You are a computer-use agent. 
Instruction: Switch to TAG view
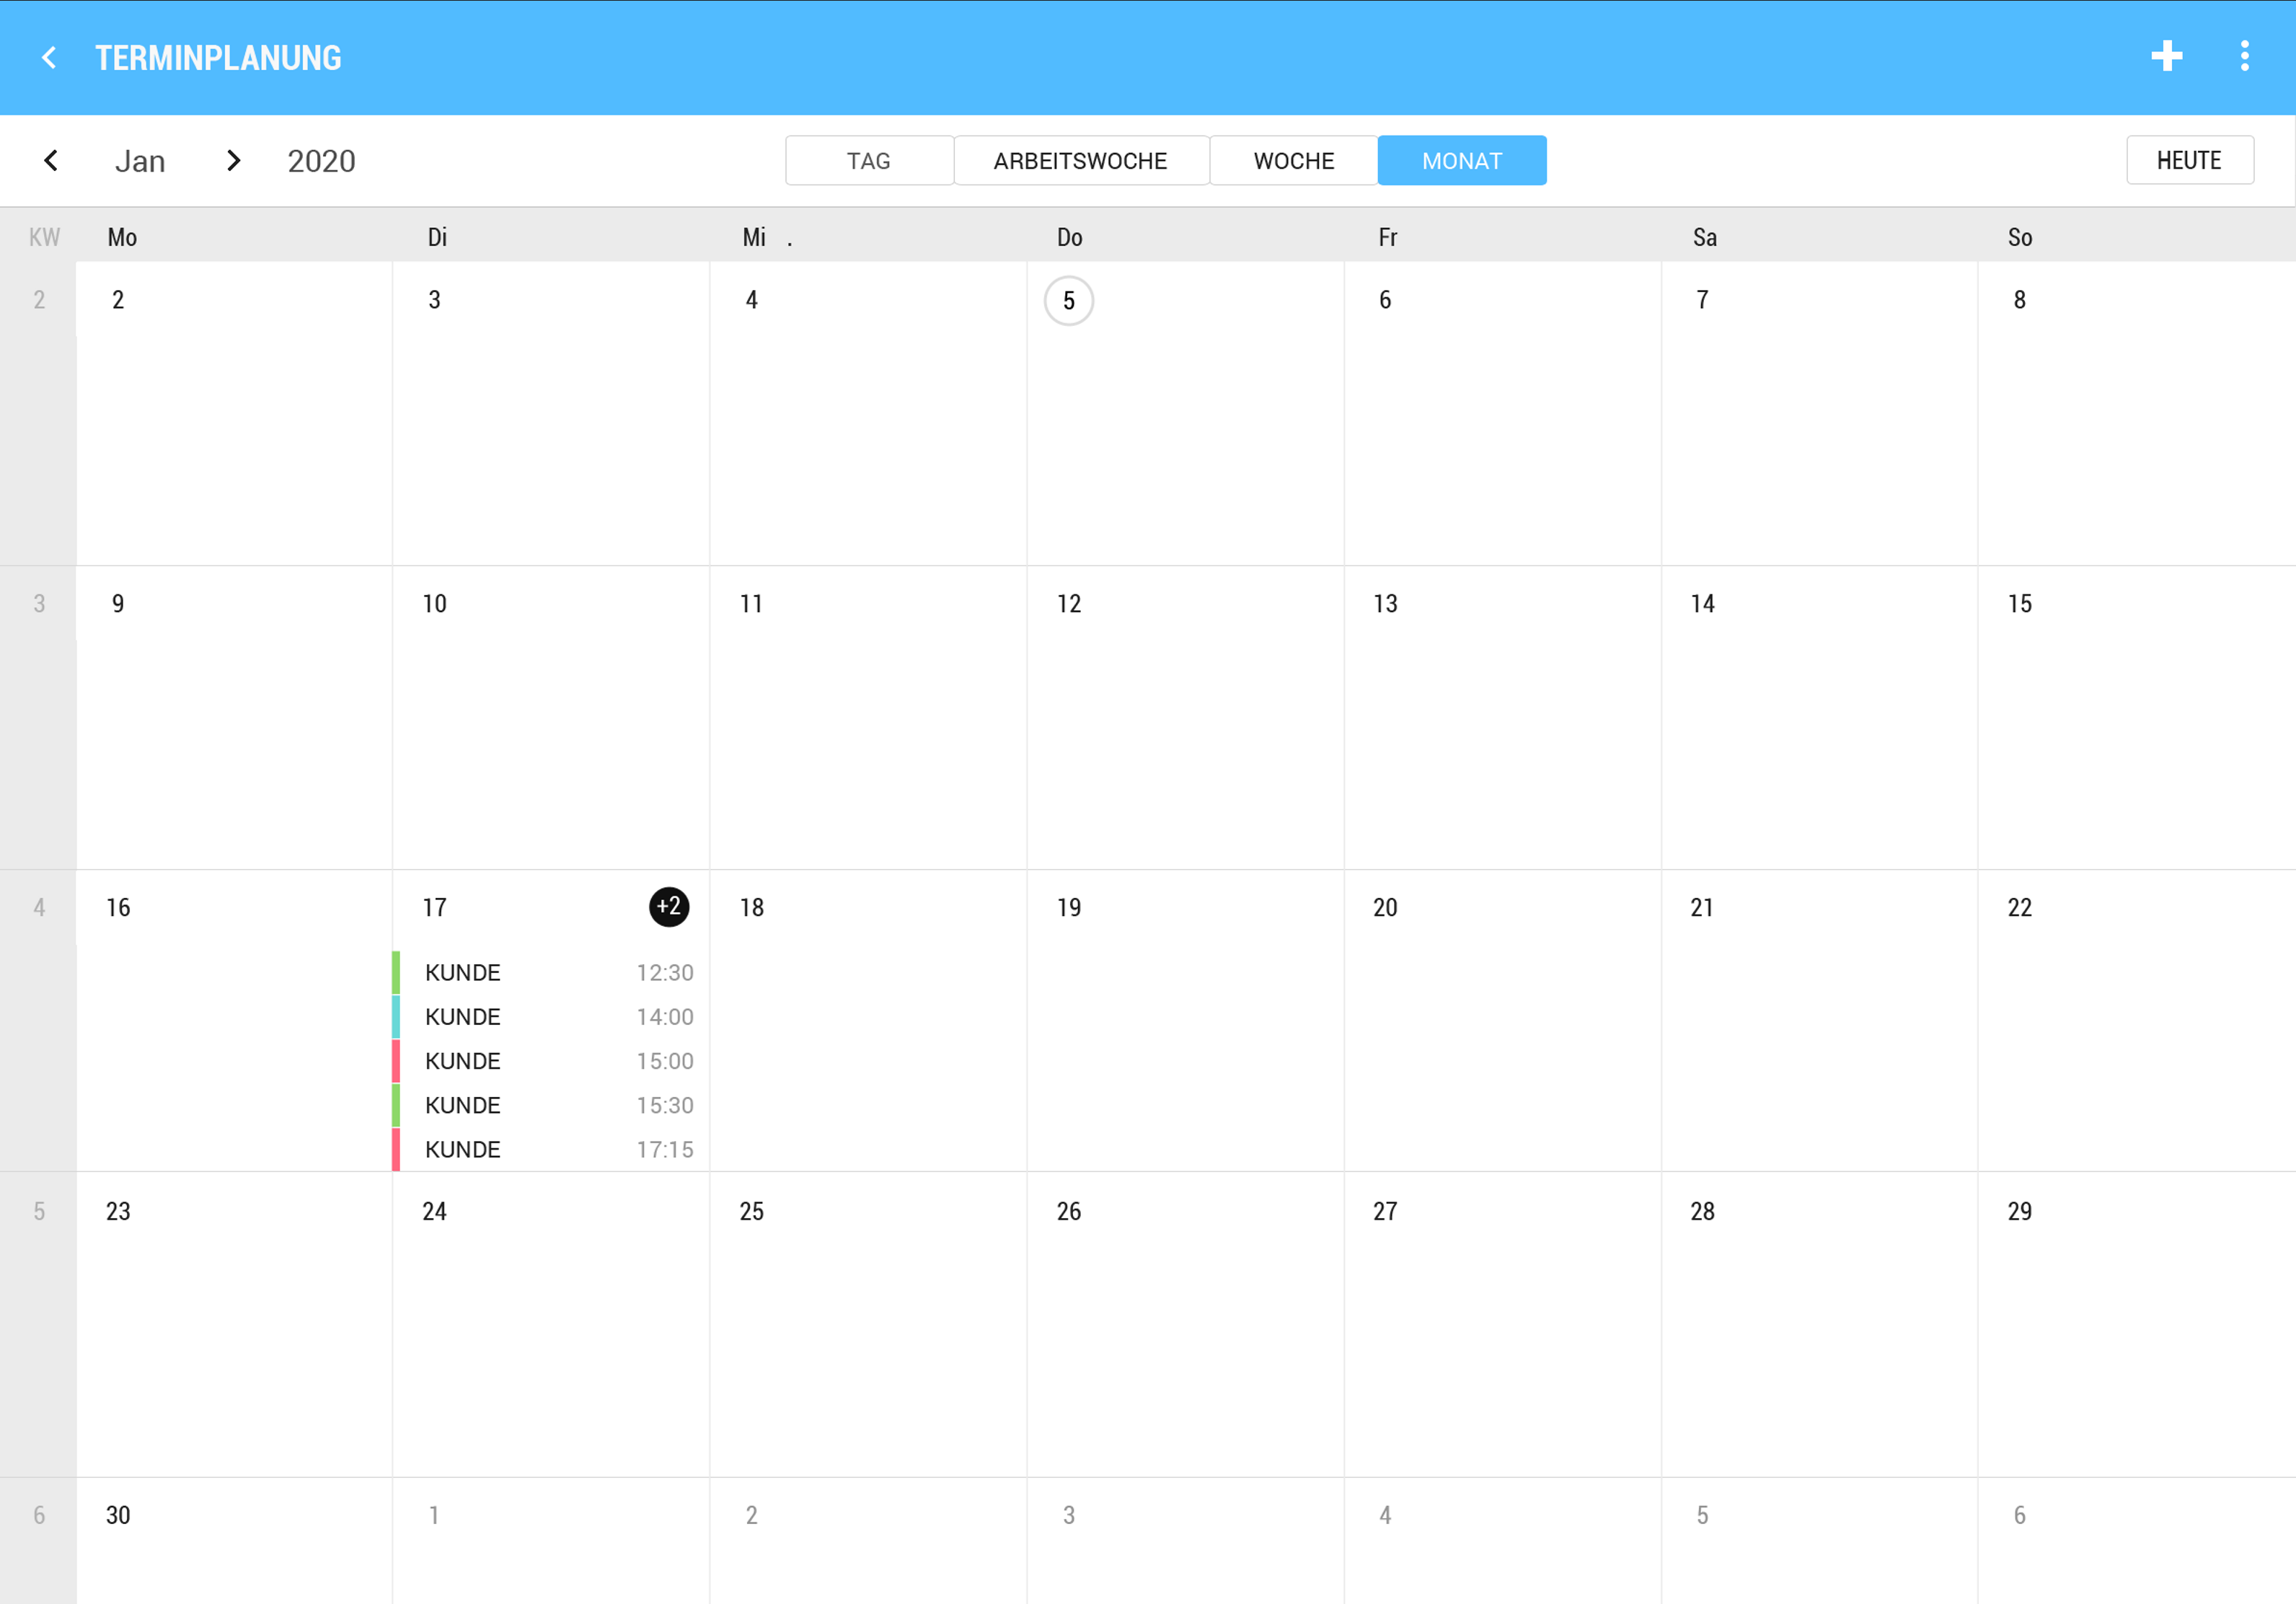click(869, 161)
